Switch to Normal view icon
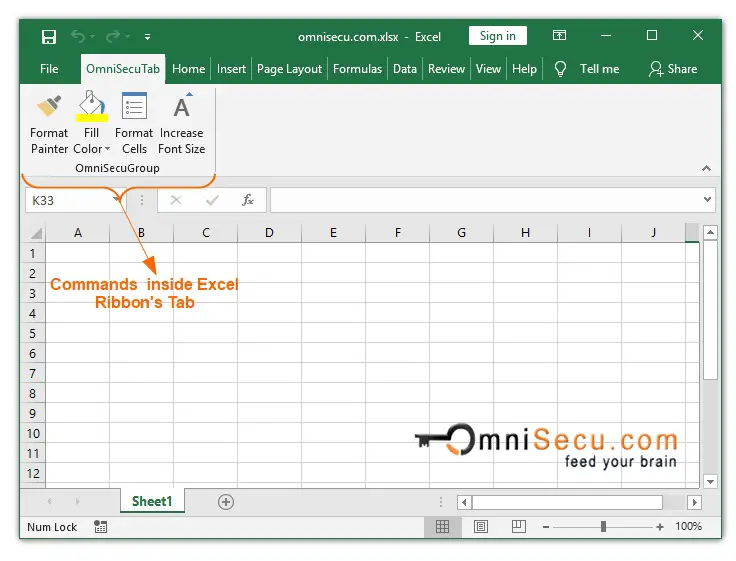 coord(442,527)
